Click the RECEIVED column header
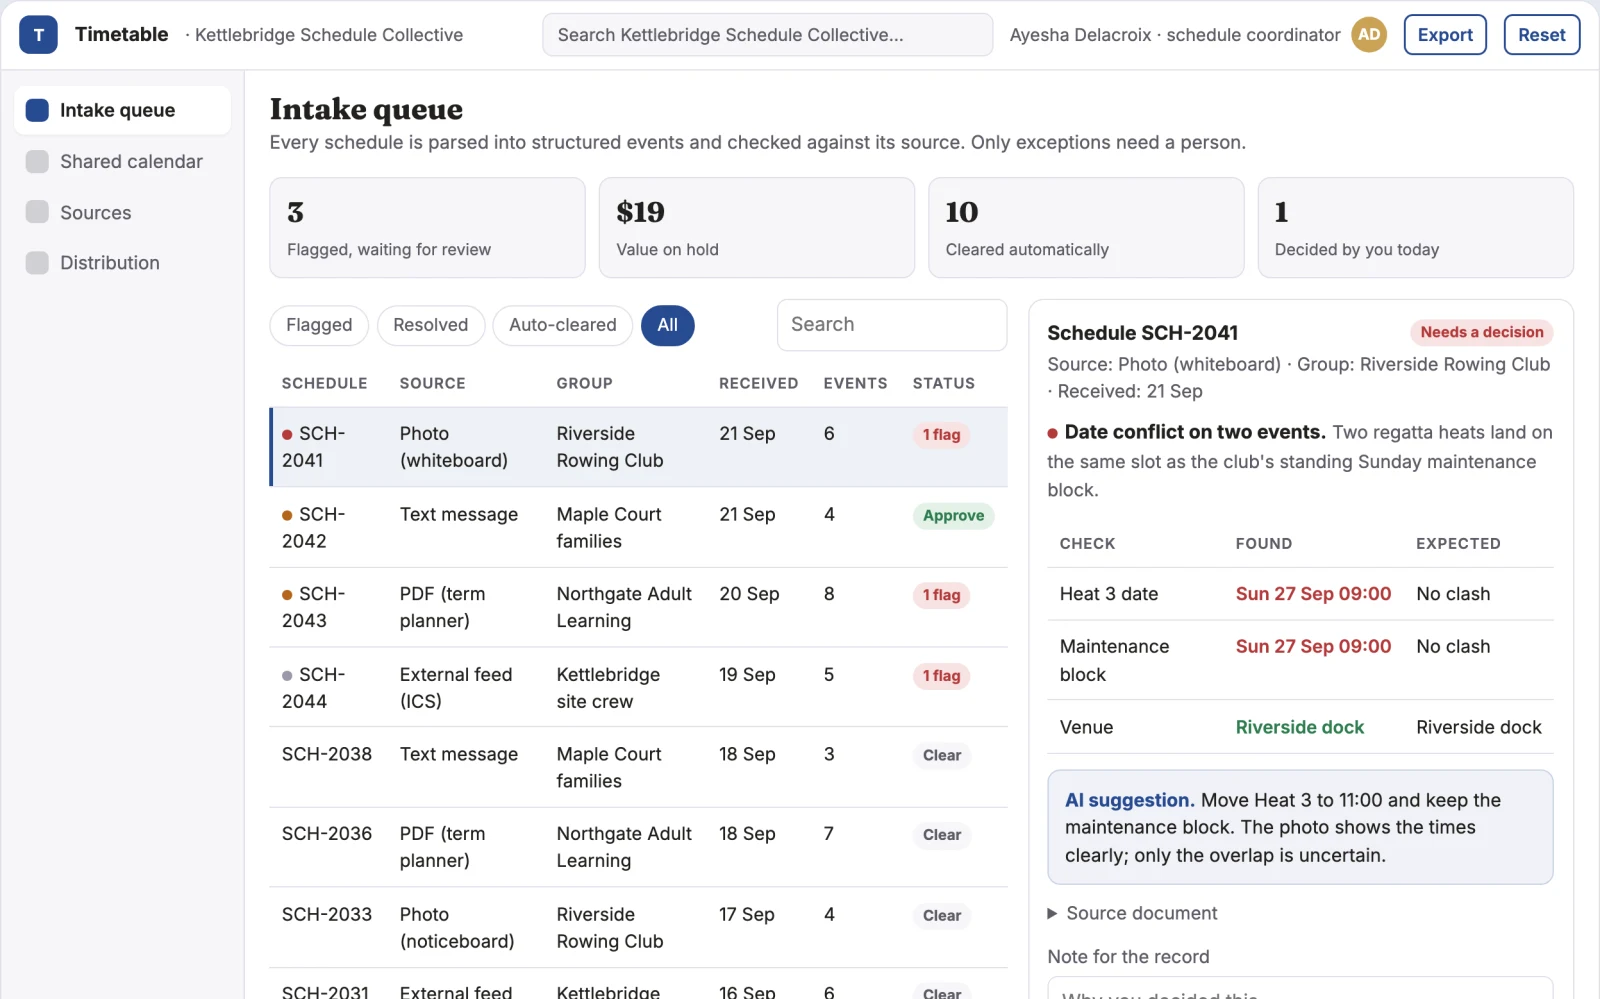Image resolution: width=1600 pixels, height=999 pixels. click(758, 383)
